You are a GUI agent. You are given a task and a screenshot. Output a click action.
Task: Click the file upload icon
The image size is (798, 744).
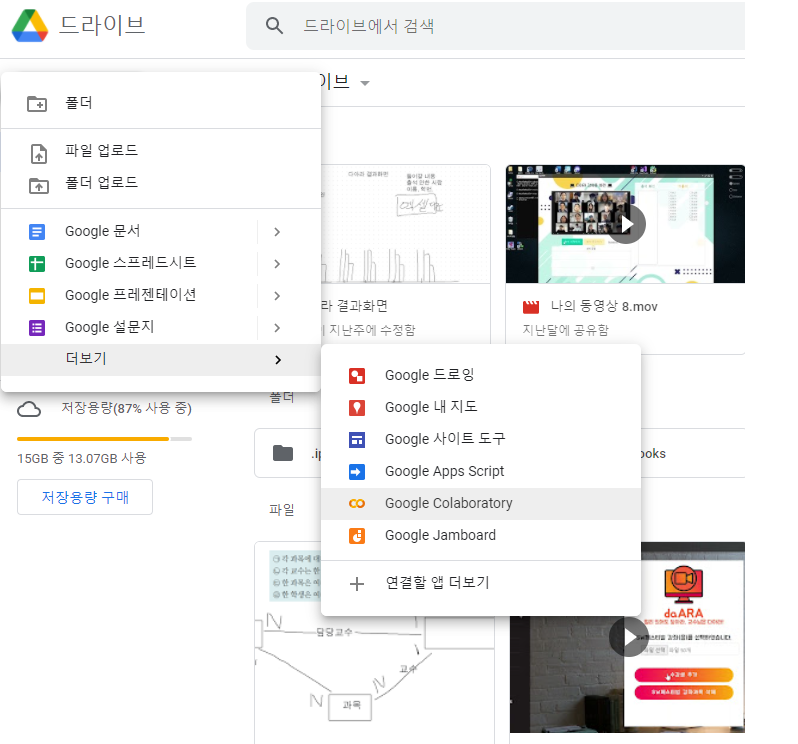pos(39,154)
